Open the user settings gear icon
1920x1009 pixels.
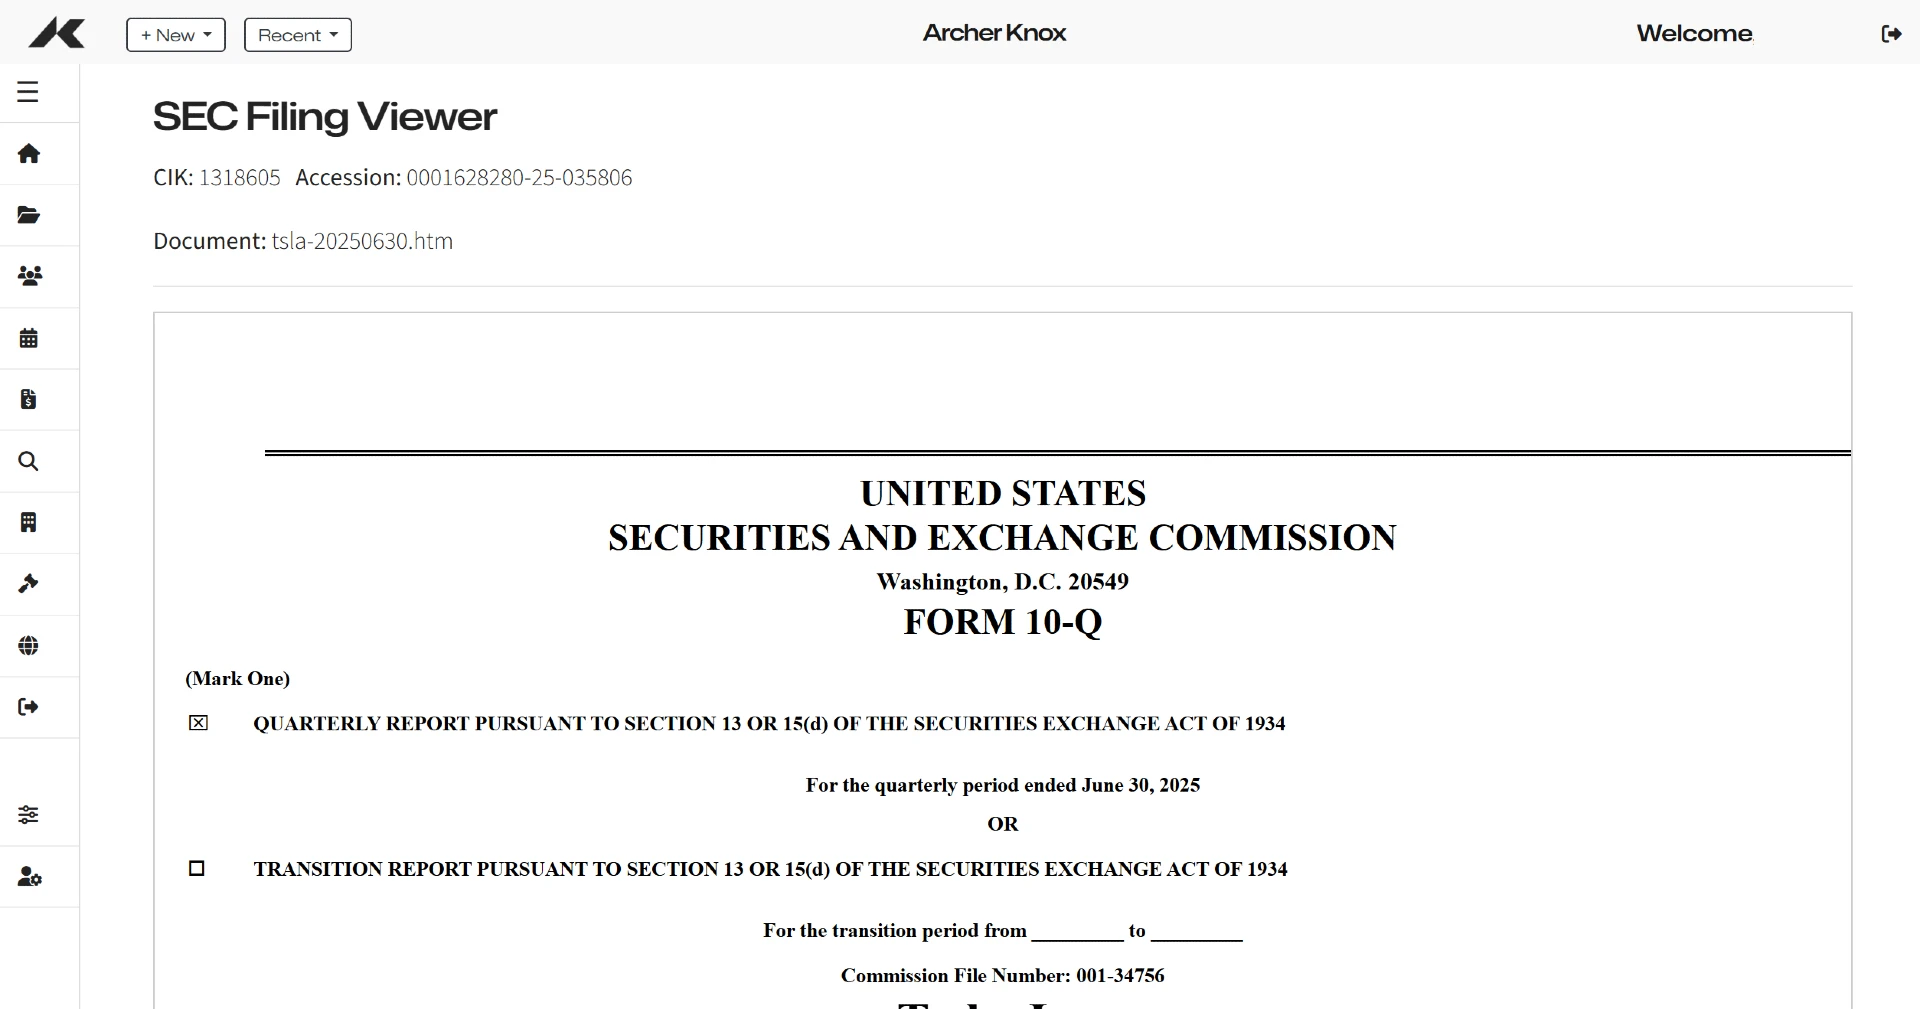pos(30,877)
